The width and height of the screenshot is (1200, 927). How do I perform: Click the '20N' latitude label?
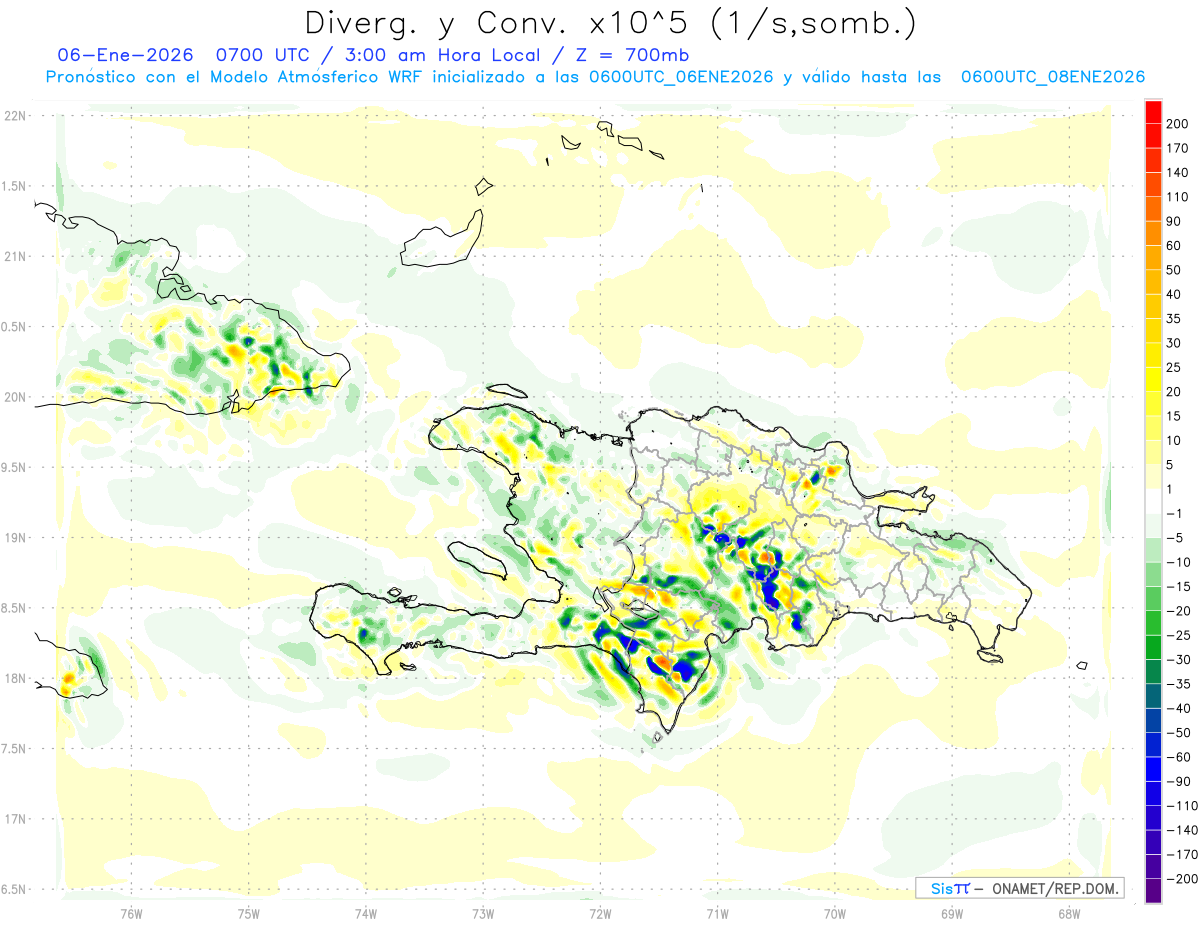pyautogui.click(x=13, y=397)
